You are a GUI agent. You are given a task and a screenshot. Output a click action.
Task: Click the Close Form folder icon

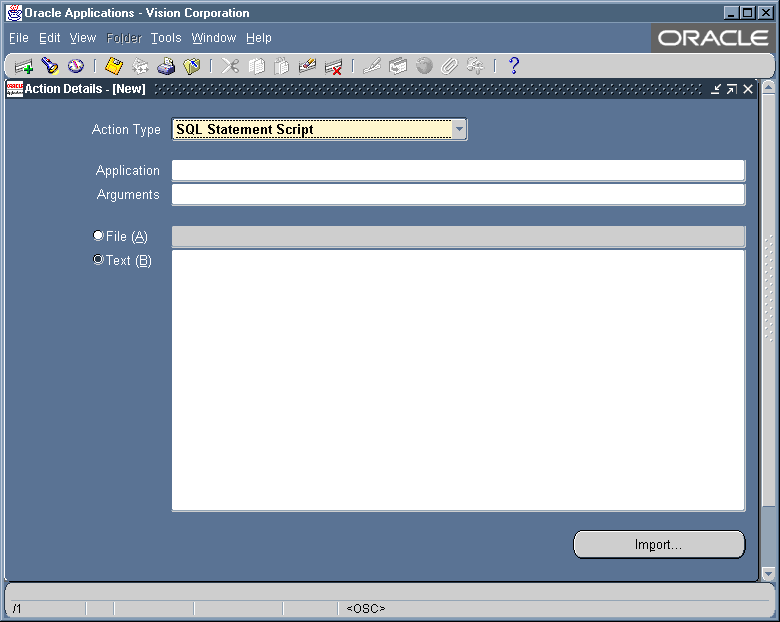point(192,66)
